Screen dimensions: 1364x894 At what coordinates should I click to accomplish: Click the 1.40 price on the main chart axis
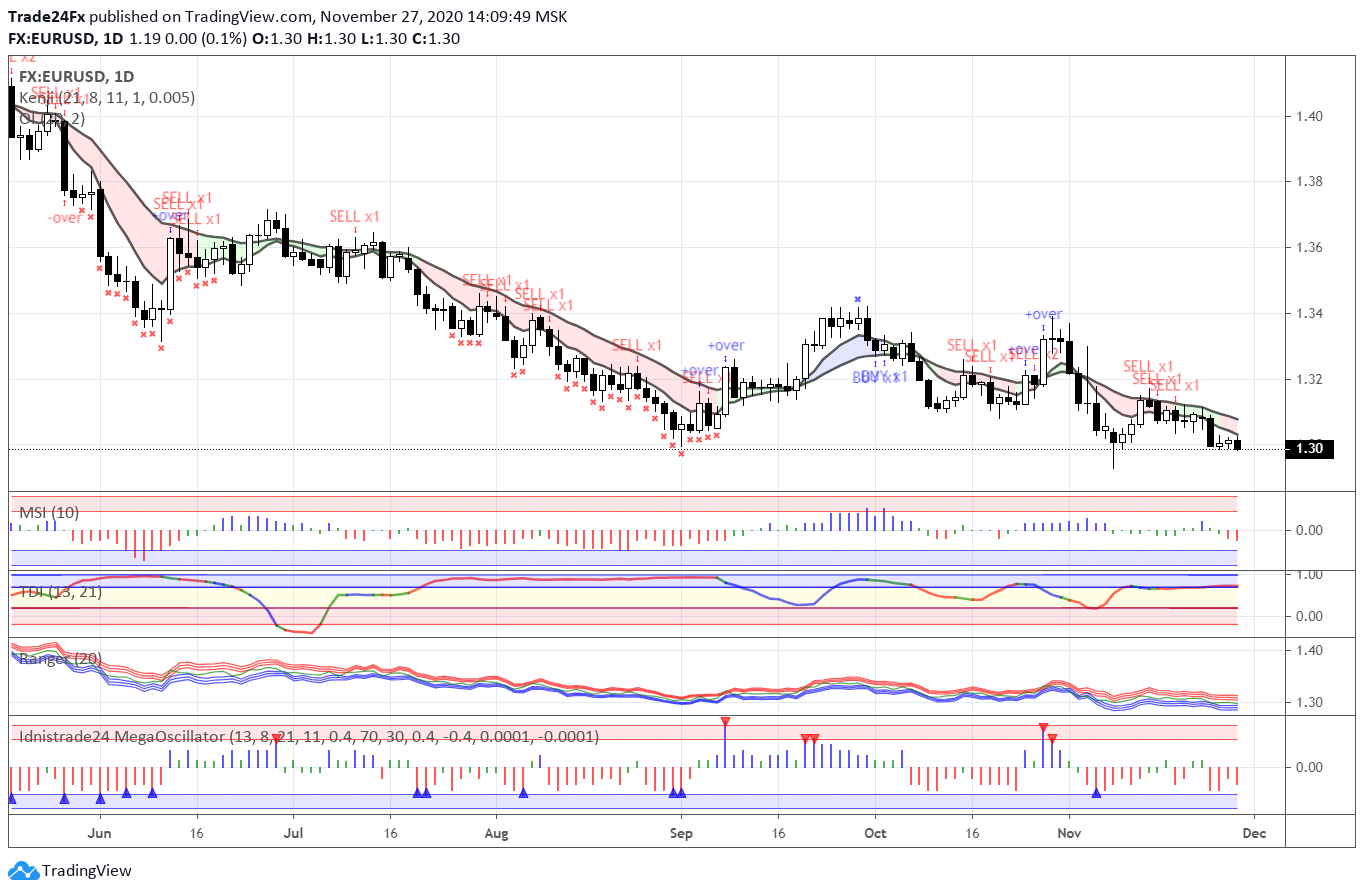point(1311,116)
